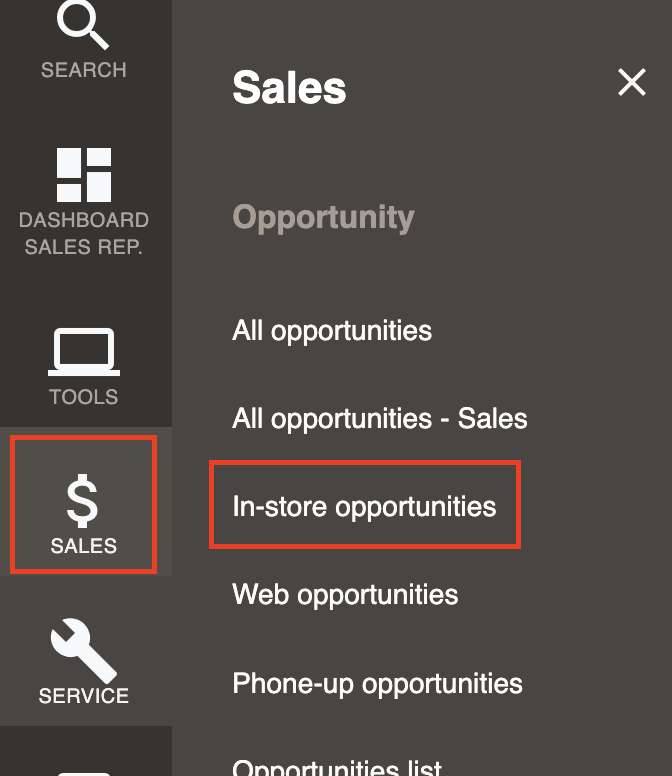Open All opportunities

tap(332, 331)
